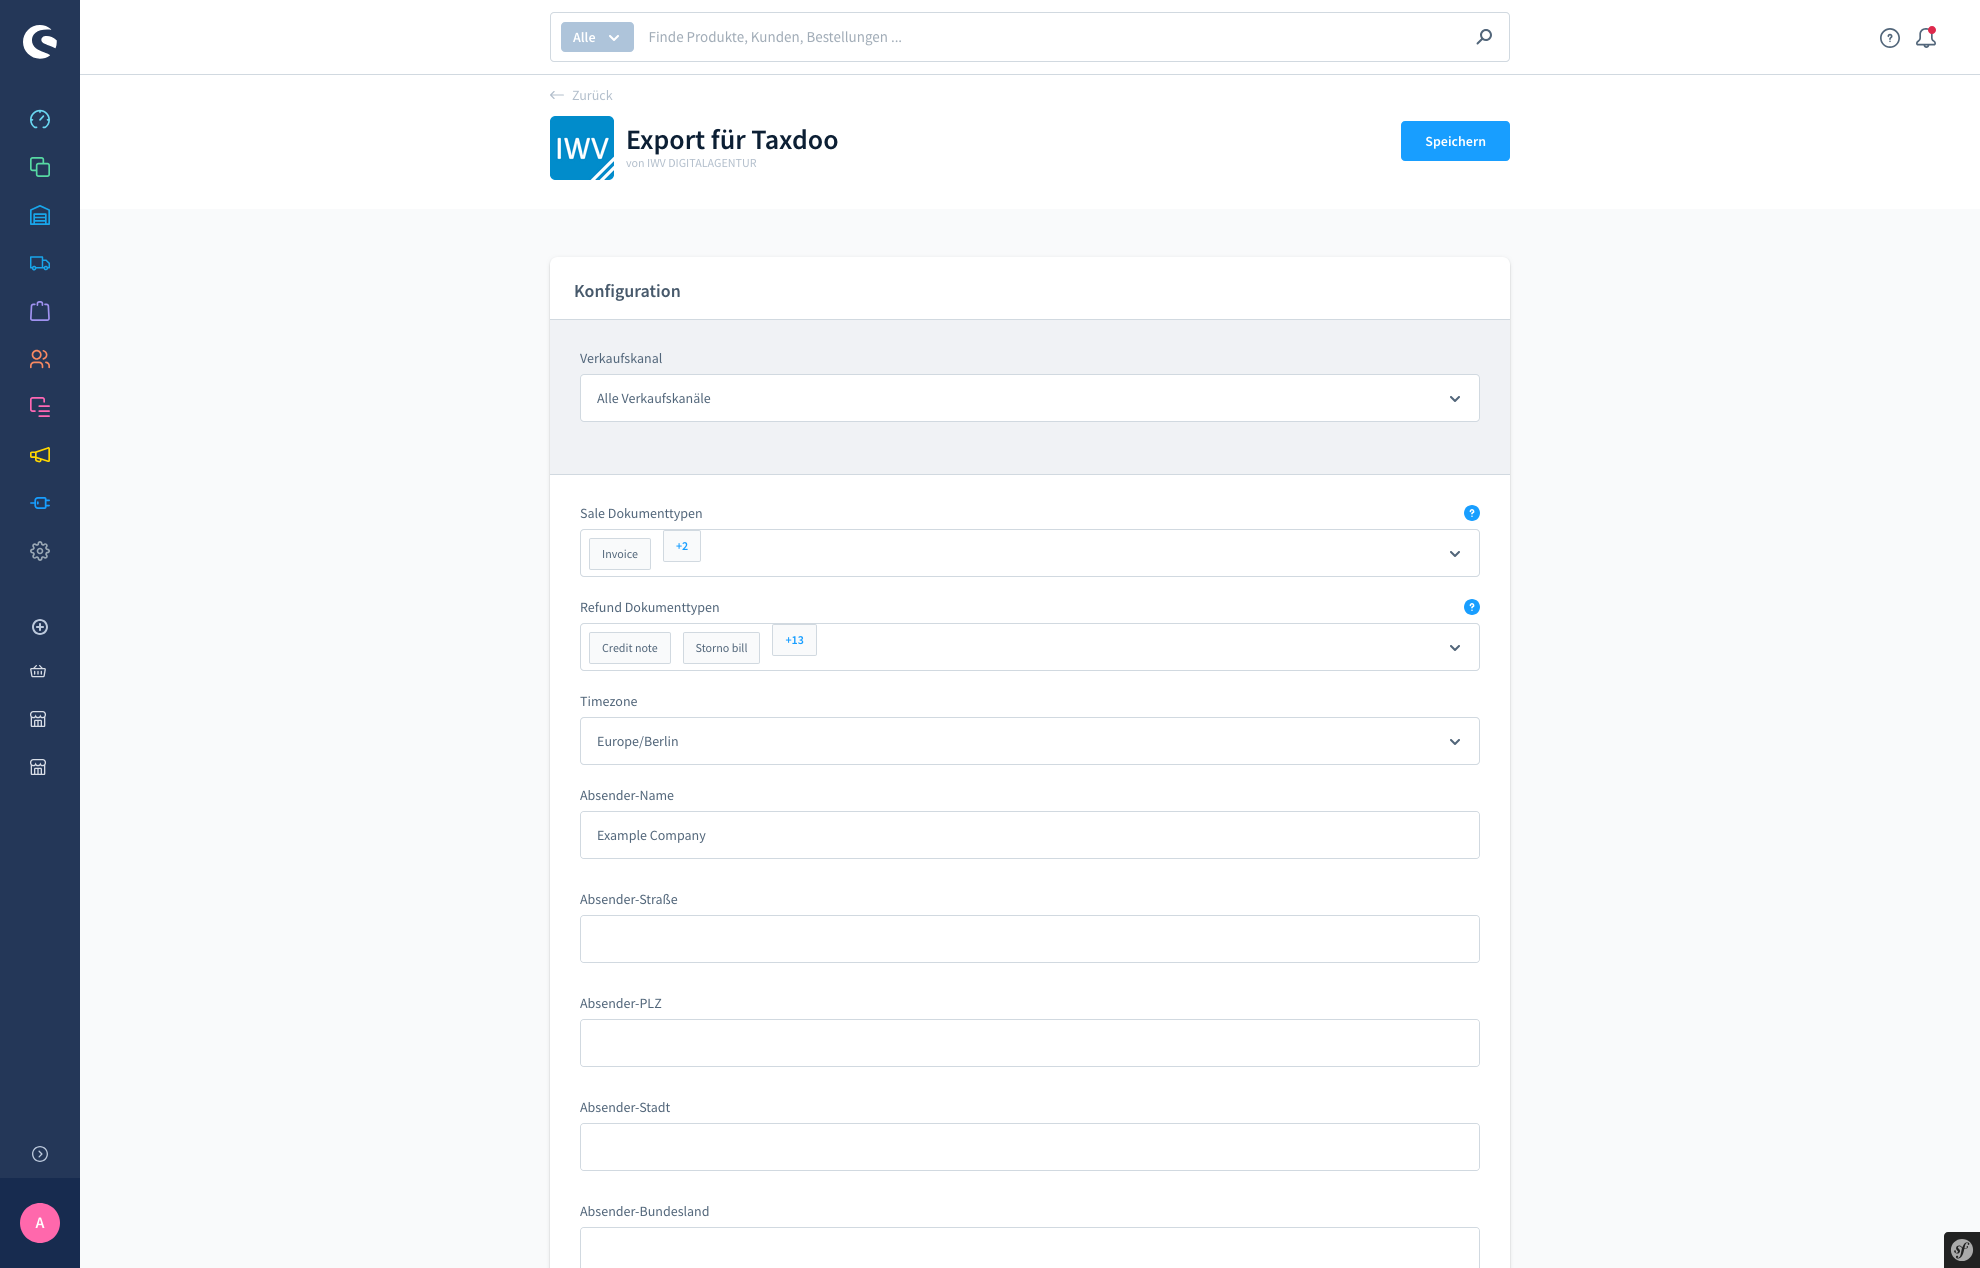The width and height of the screenshot is (1980, 1268).
Task: Click the Shopware logo in sidebar
Action: point(40,41)
